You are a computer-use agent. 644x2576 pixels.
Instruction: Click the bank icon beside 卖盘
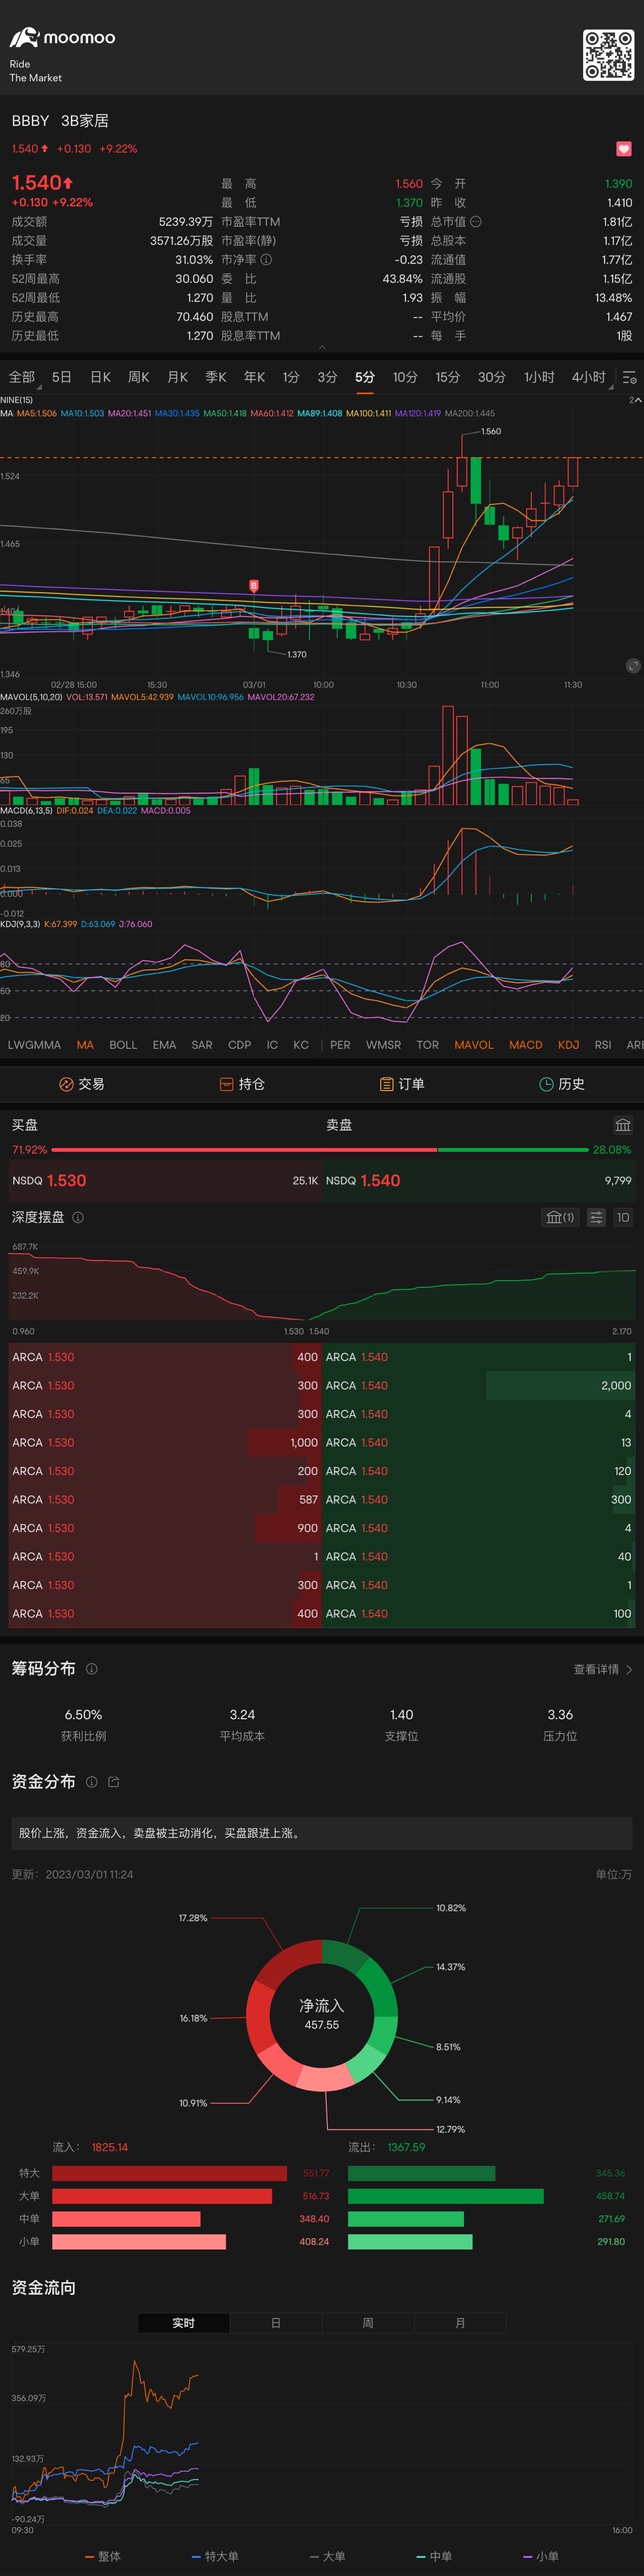pyautogui.click(x=623, y=1125)
